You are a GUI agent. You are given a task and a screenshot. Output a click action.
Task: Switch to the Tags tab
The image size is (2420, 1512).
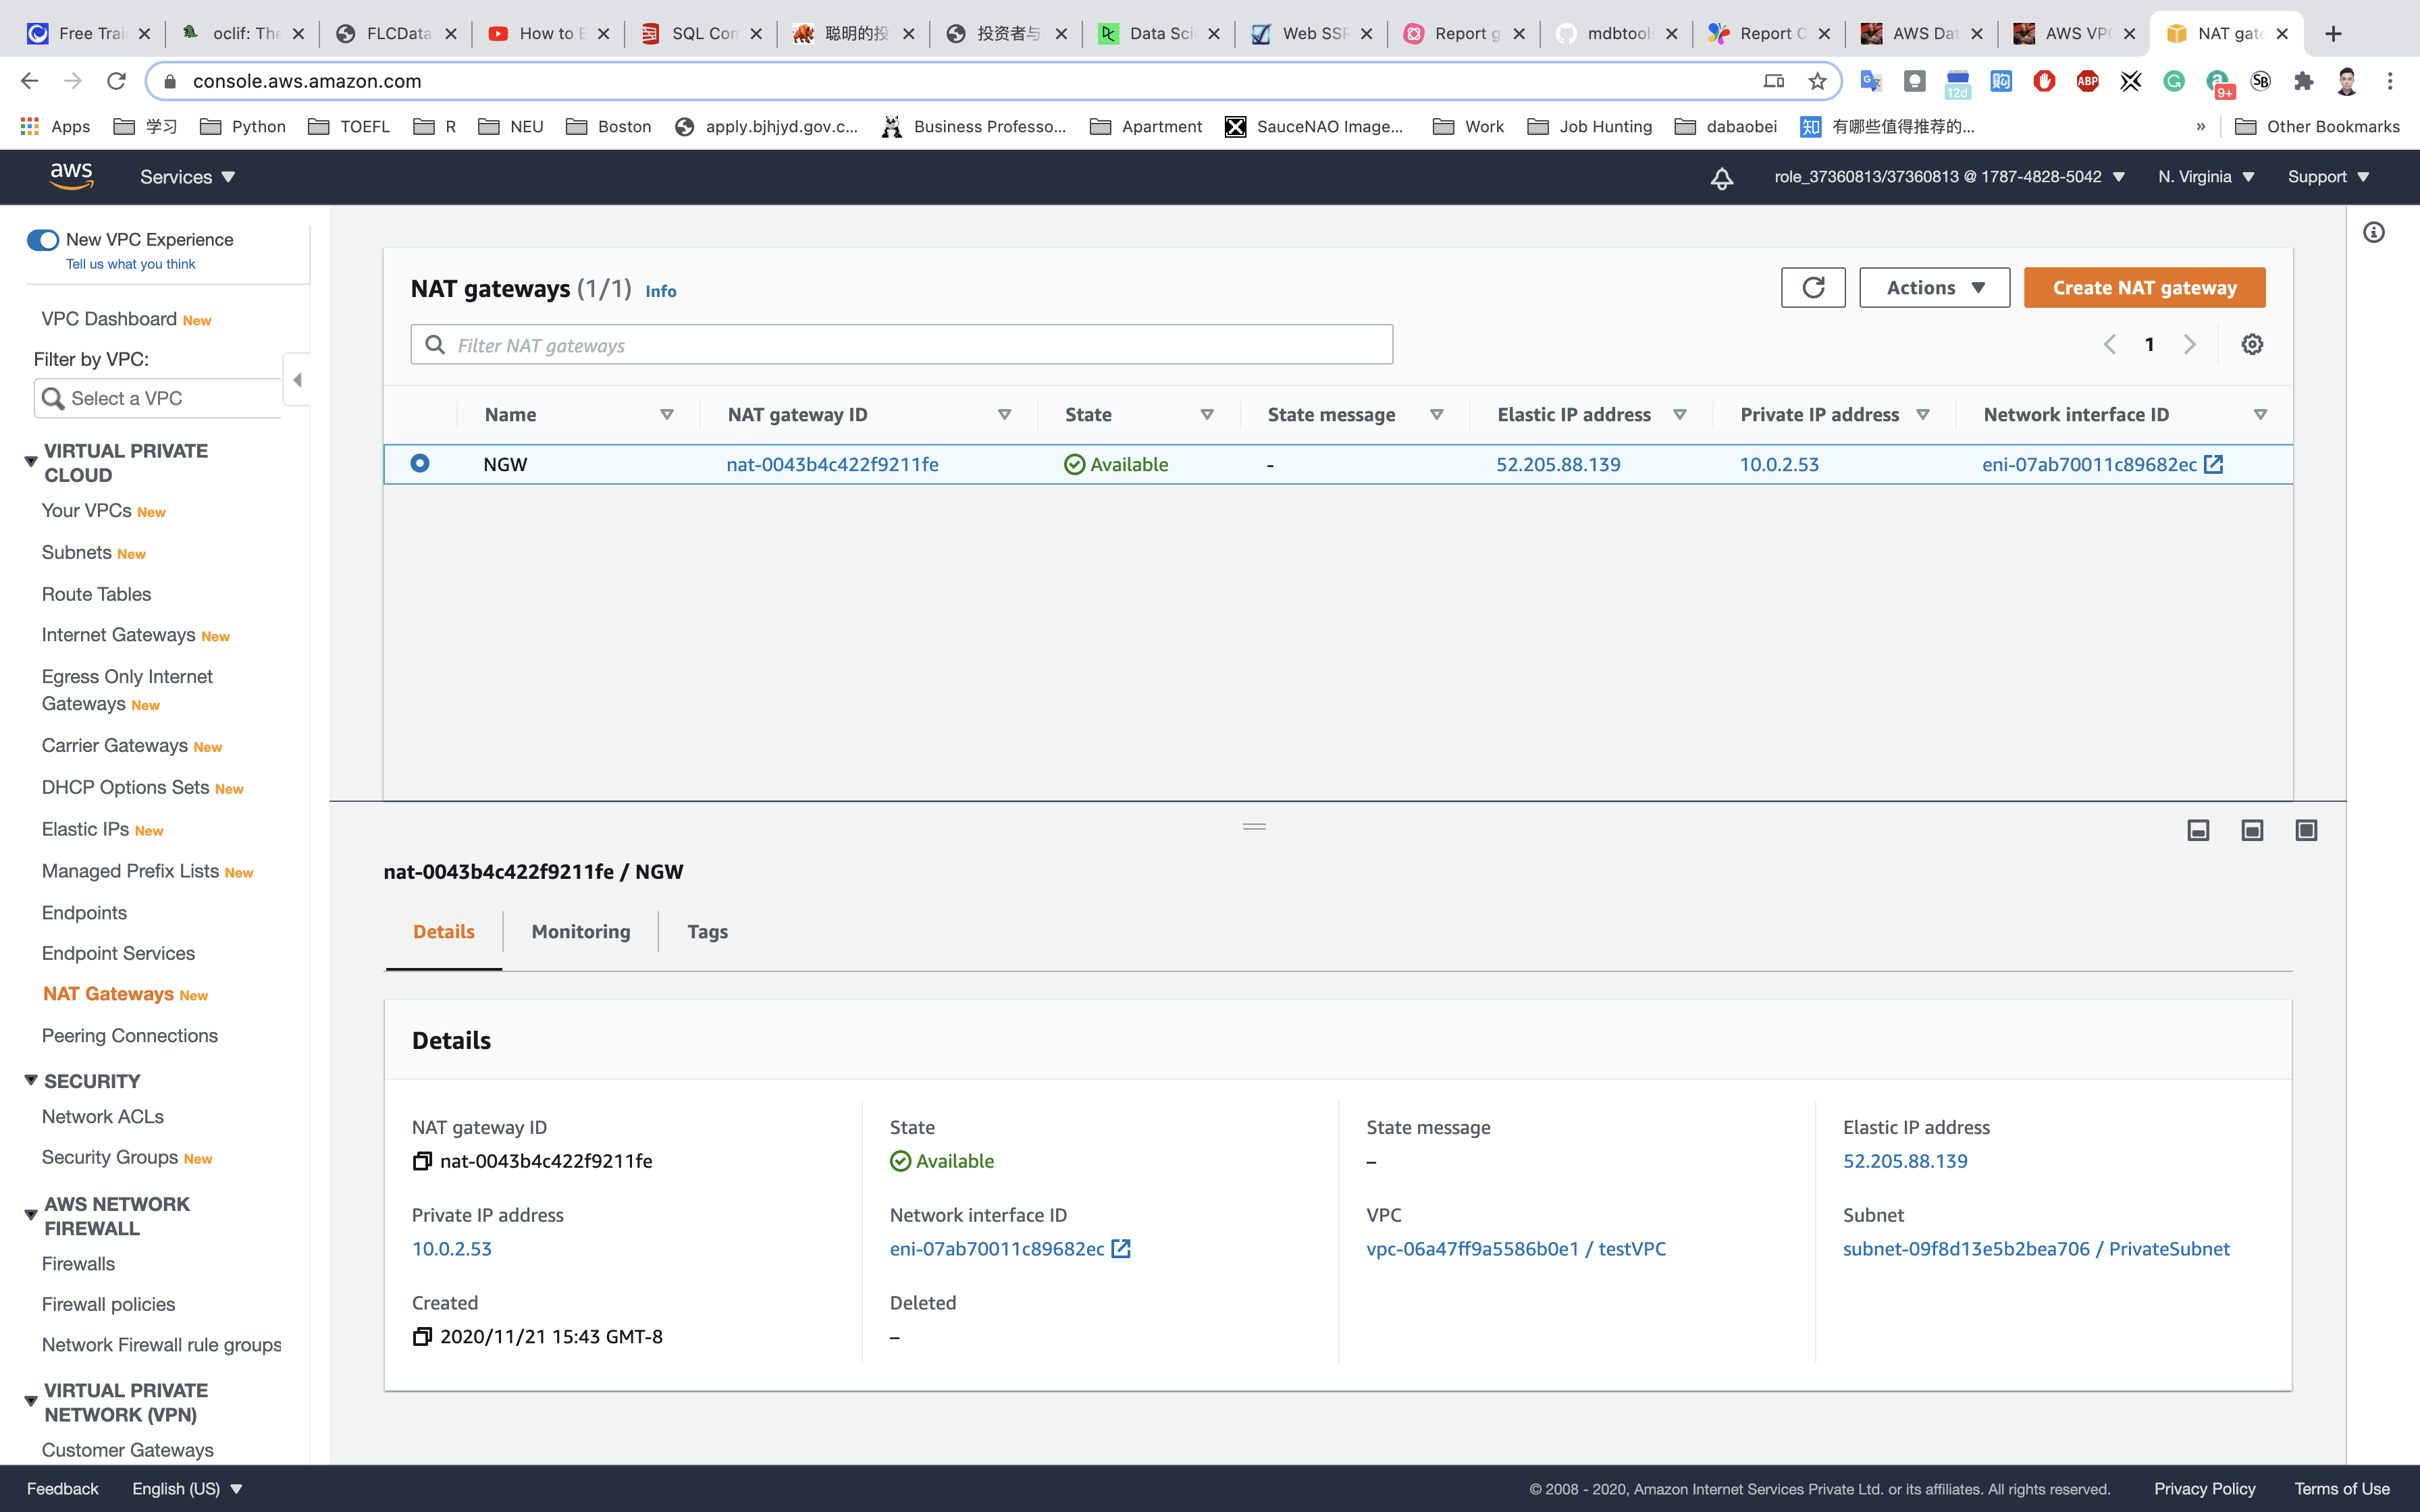click(x=707, y=931)
